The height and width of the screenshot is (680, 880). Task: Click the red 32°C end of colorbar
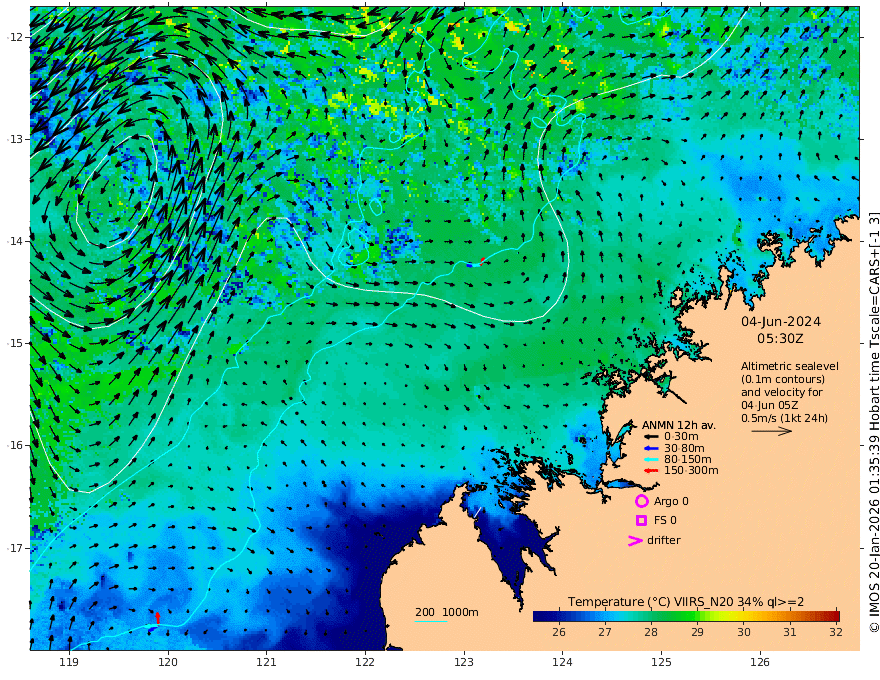coord(835,616)
